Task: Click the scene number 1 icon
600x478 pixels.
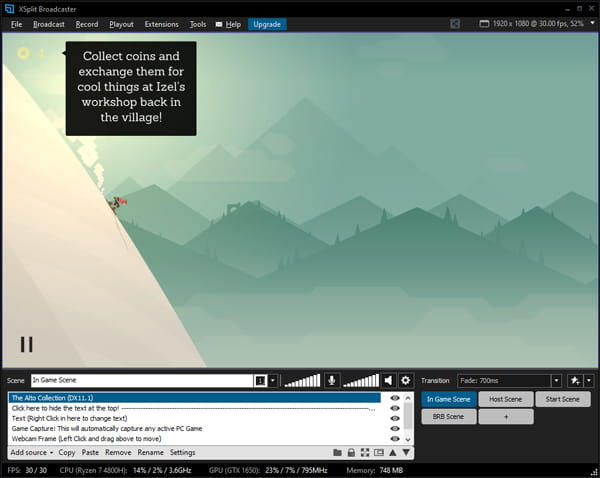Action: pos(260,380)
